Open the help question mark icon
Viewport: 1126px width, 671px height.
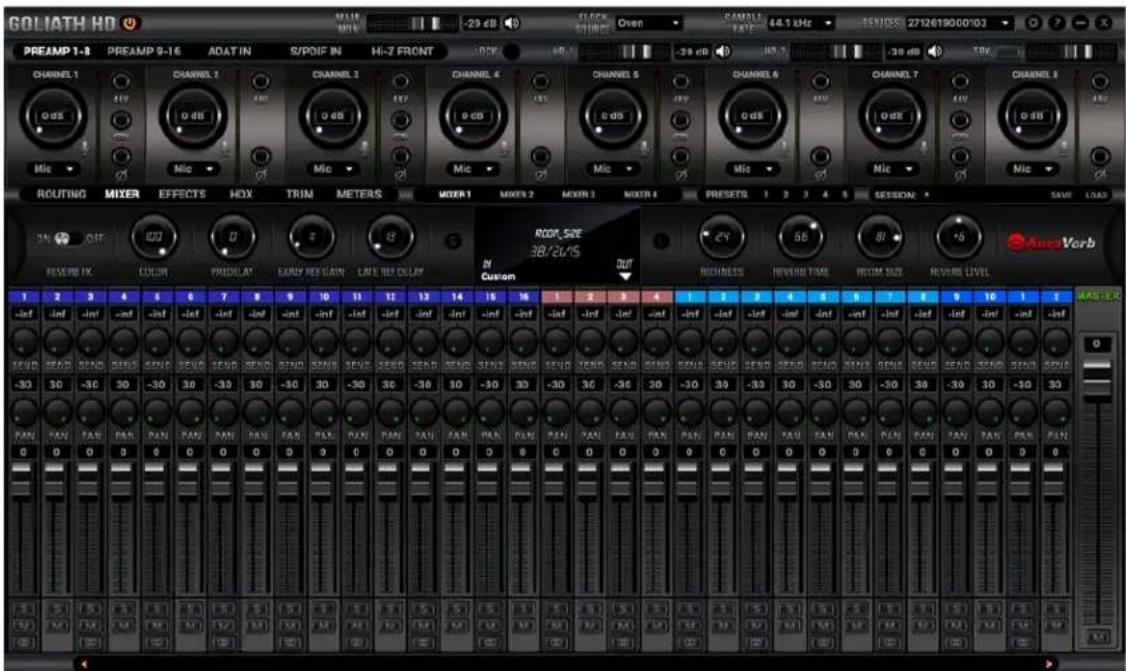pyautogui.click(x=1056, y=23)
